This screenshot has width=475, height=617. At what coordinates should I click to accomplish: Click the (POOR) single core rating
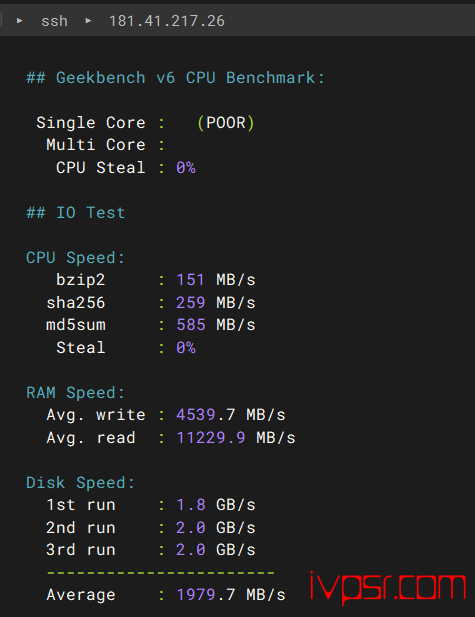click(x=226, y=123)
